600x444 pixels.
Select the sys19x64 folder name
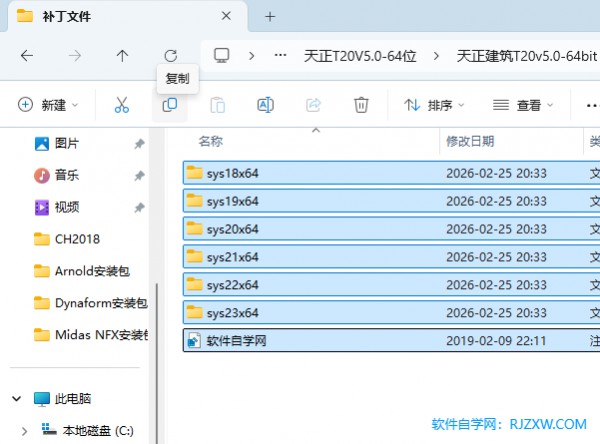click(x=233, y=201)
